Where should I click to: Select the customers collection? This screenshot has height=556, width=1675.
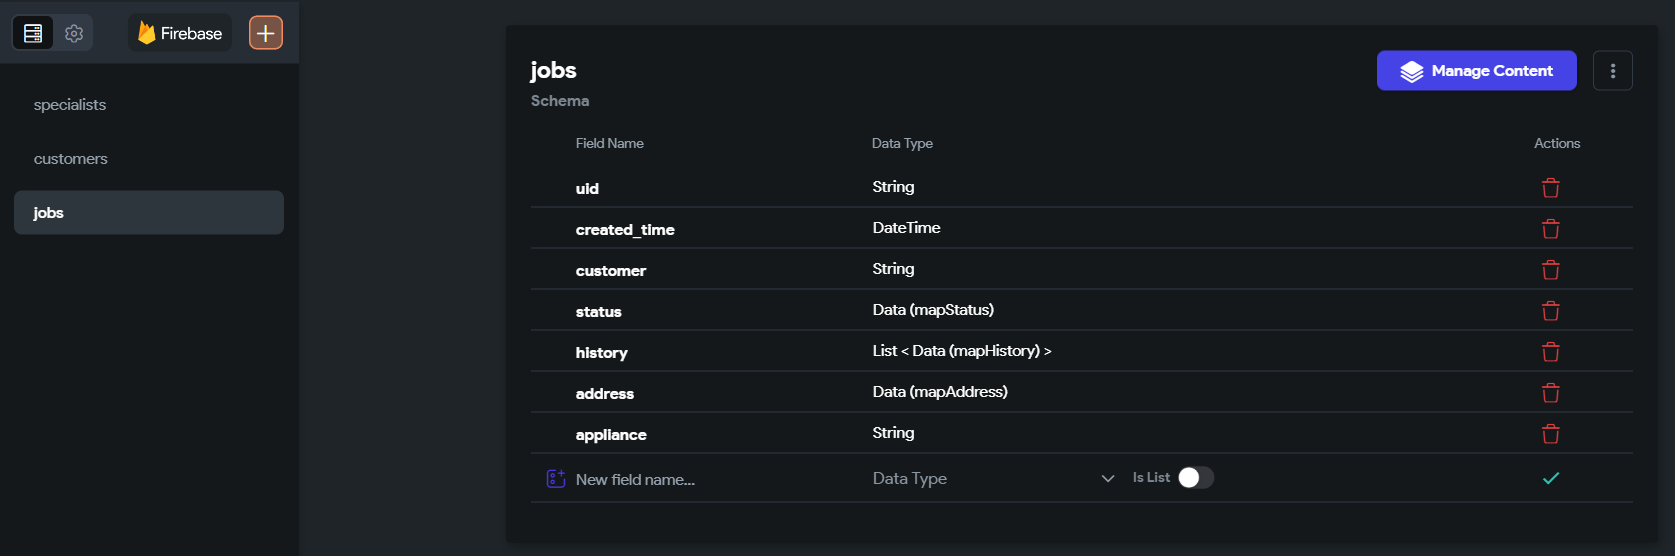pos(71,159)
